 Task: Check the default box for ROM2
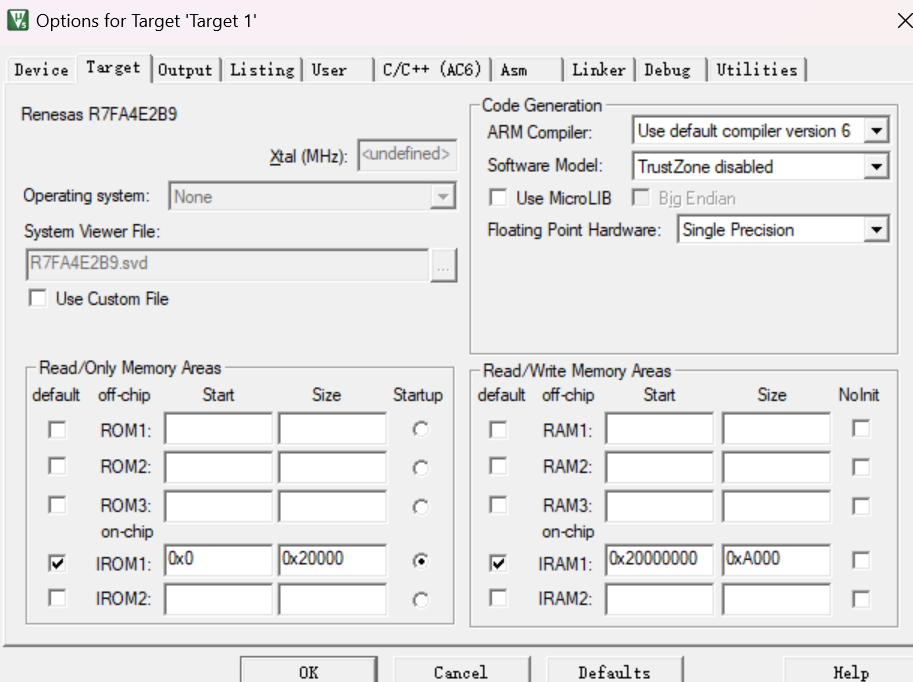(x=57, y=466)
